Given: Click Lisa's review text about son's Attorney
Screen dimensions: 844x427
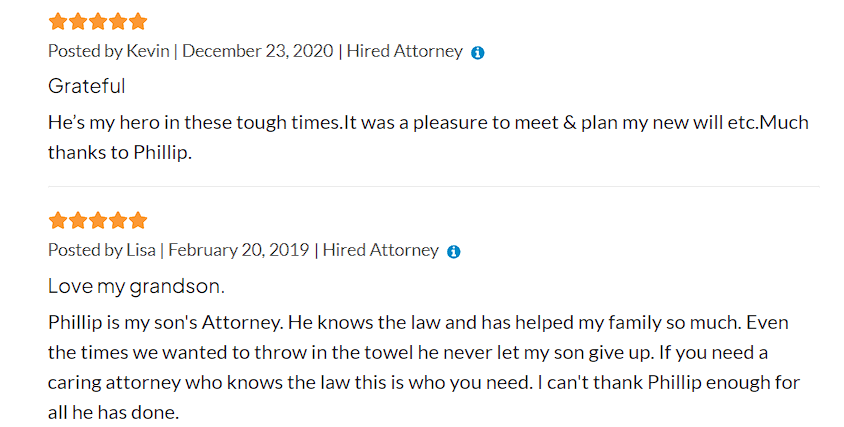Looking at the screenshot, I should point(424,367).
